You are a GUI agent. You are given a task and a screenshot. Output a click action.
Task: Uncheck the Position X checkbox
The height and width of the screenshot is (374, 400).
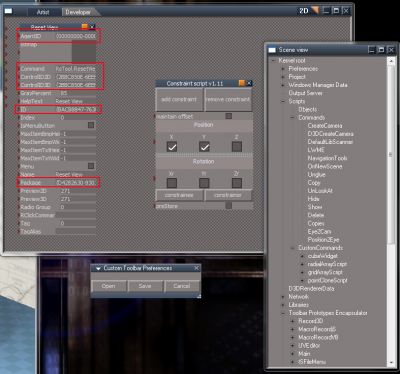(172, 147)
